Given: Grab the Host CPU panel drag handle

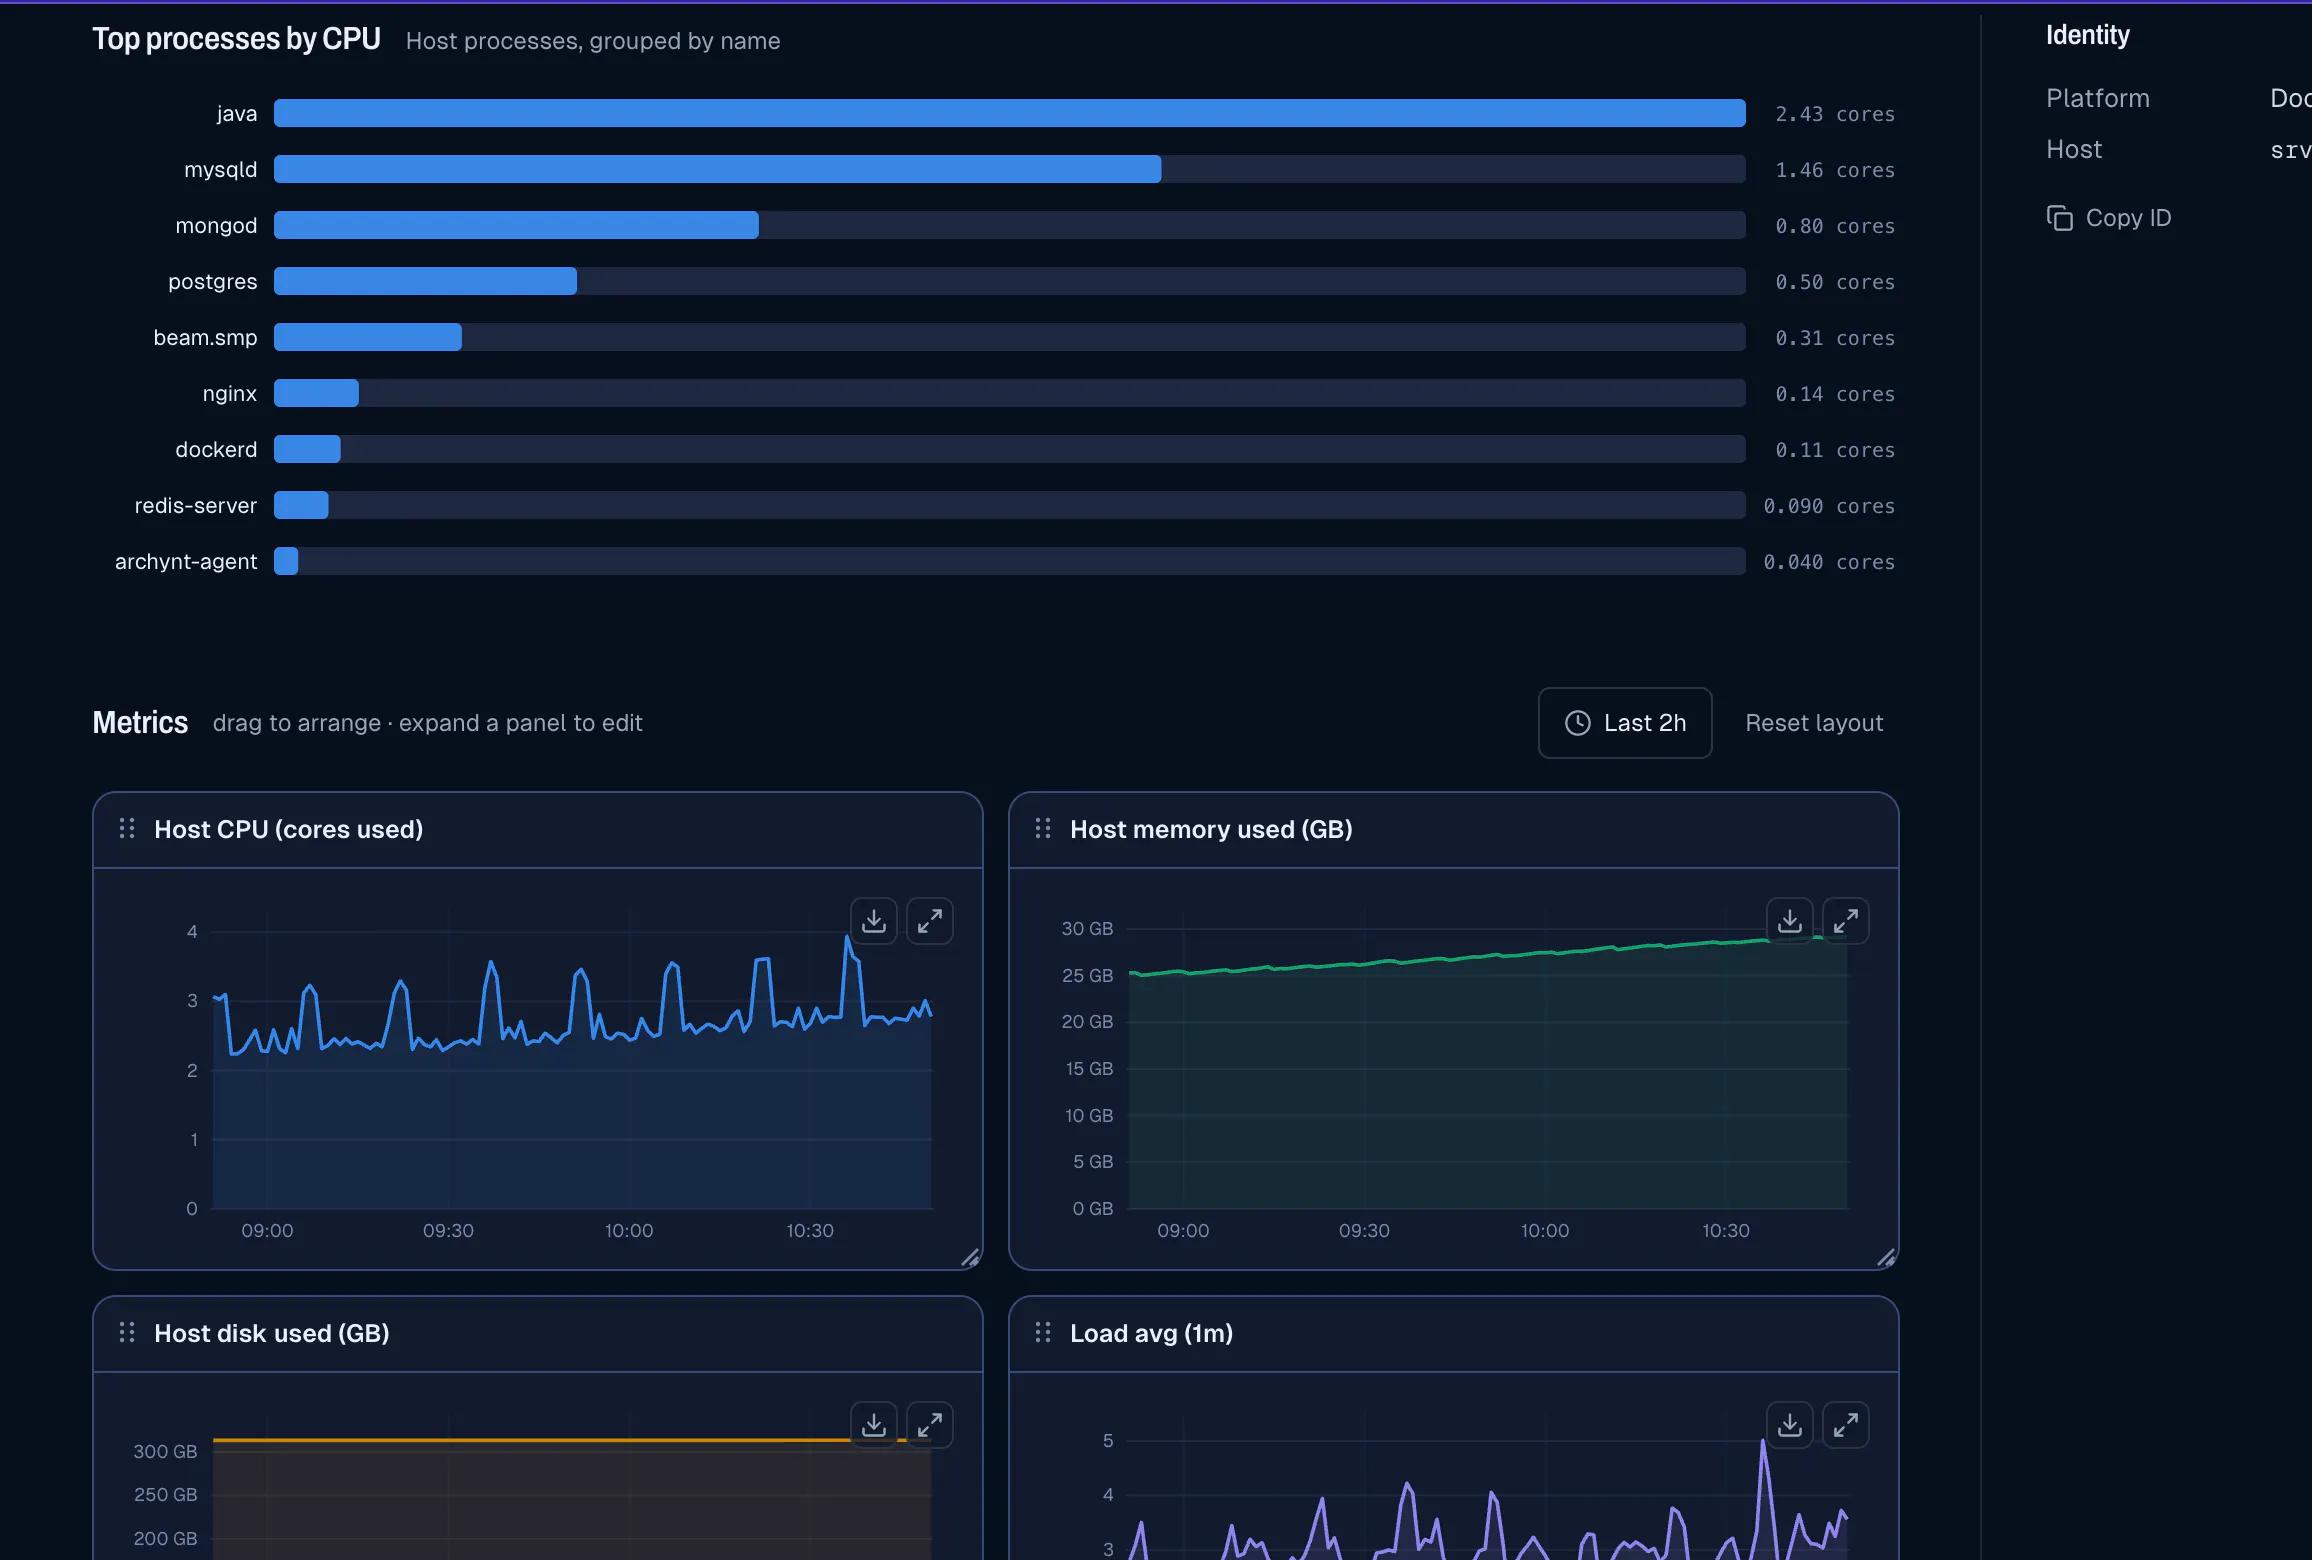Looking at the screenshot, I should pos(127,829).
